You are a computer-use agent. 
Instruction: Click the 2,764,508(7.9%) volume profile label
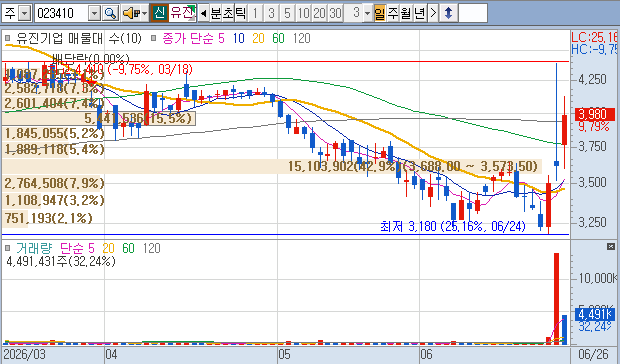click(x=54, y=183)
